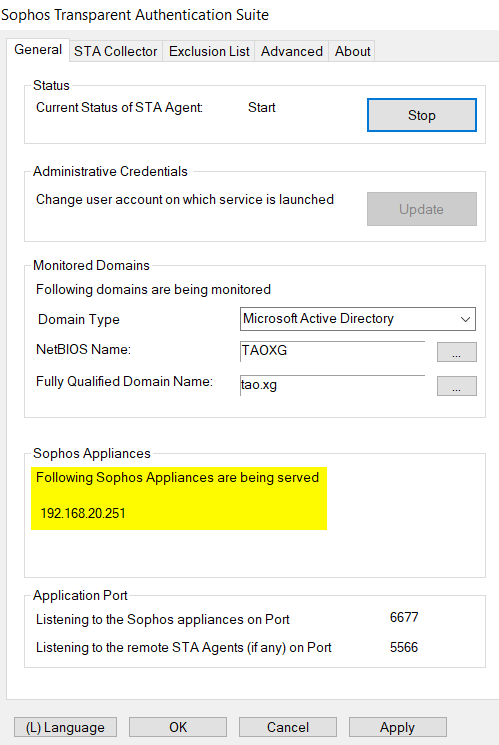
Task: Click the port value 5566
Action: (x=404, y=647)
